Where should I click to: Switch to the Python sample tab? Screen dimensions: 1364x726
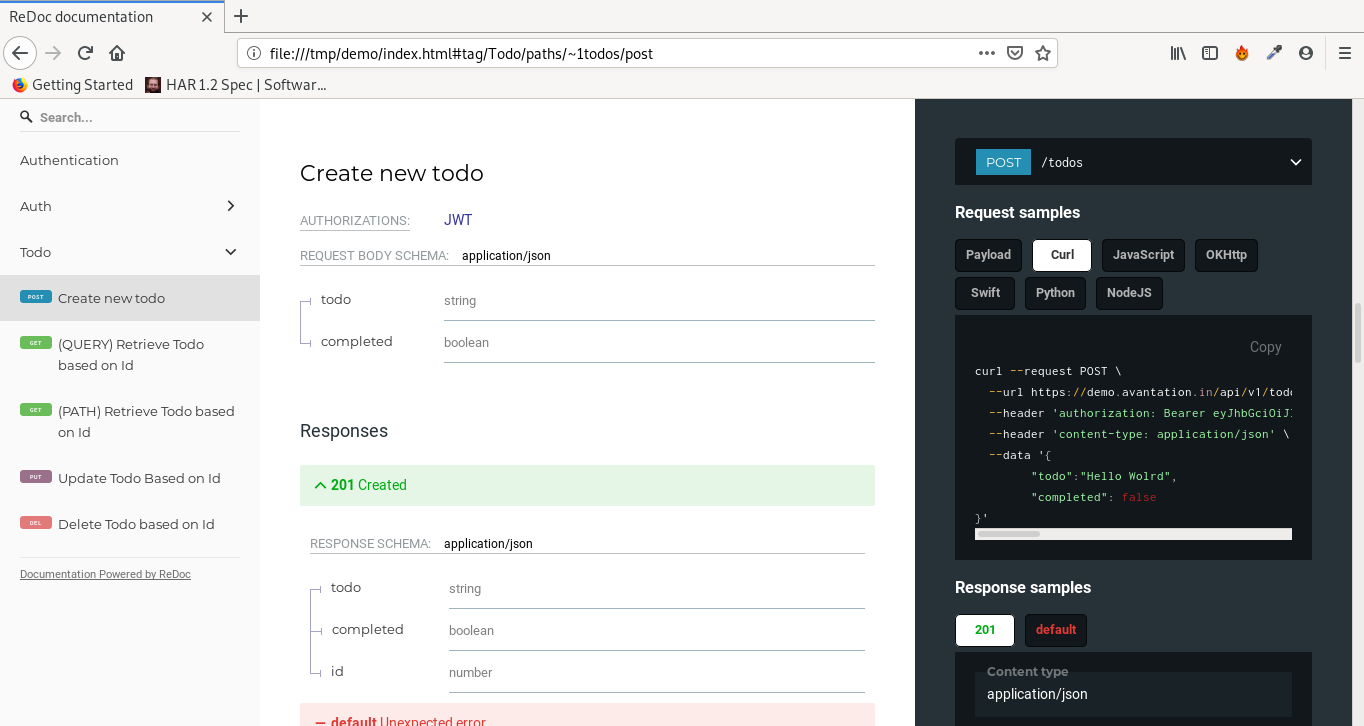coord(1055,293)
